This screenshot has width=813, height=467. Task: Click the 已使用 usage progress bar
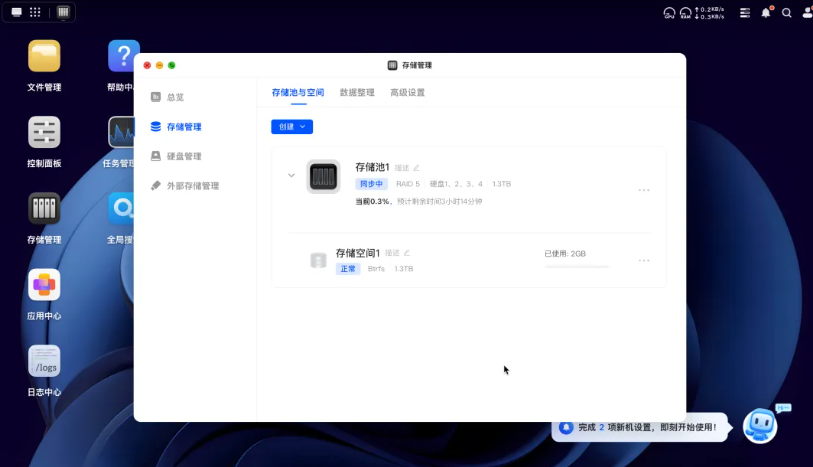pyautogui.click(x=577, y=266)
